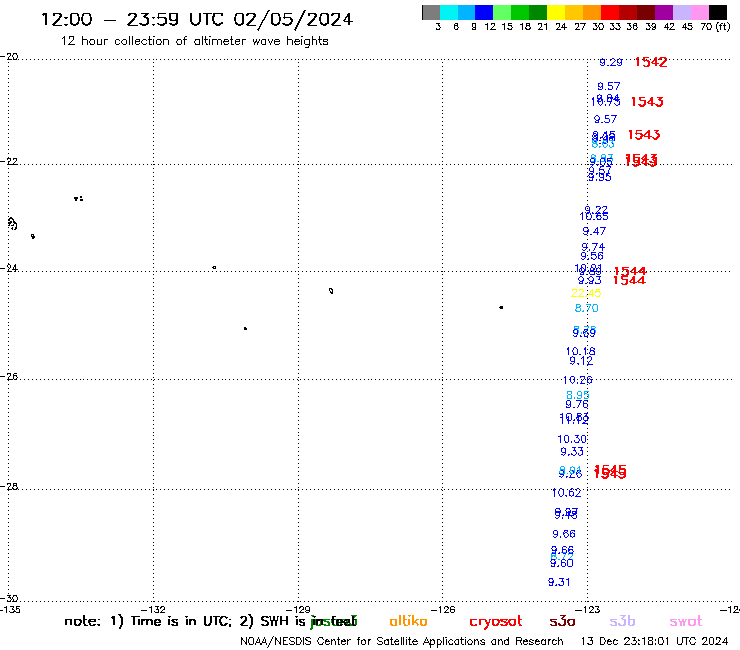
Task: Click the gray swatch in the color legend
Action: click(x=431, y=12)
